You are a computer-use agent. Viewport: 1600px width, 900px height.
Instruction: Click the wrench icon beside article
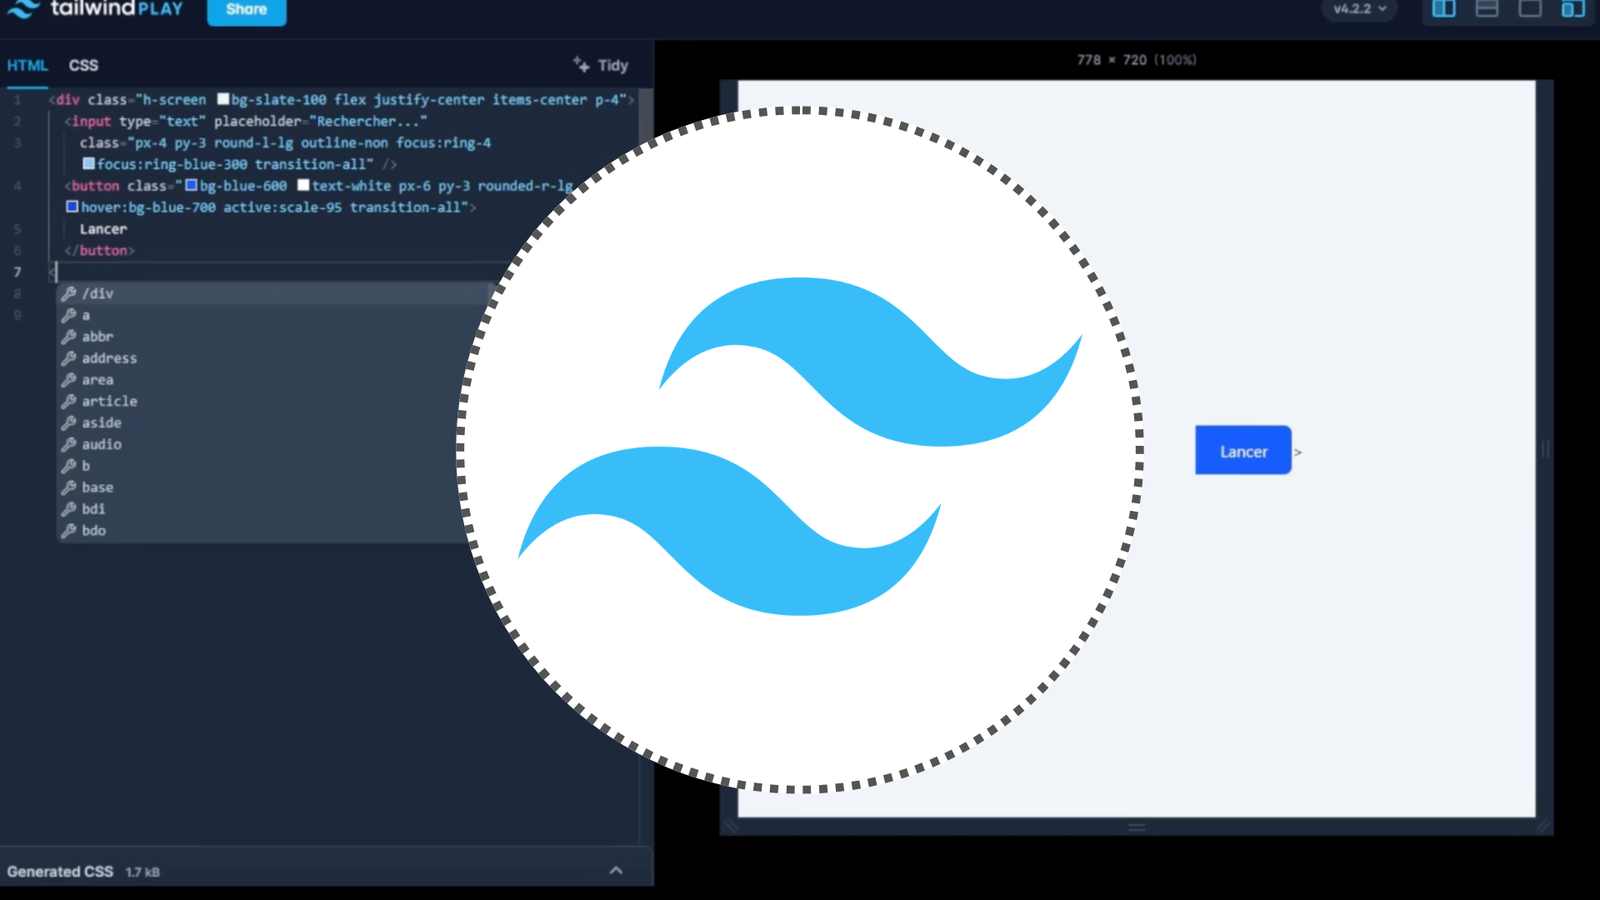(x=69, y=401)
